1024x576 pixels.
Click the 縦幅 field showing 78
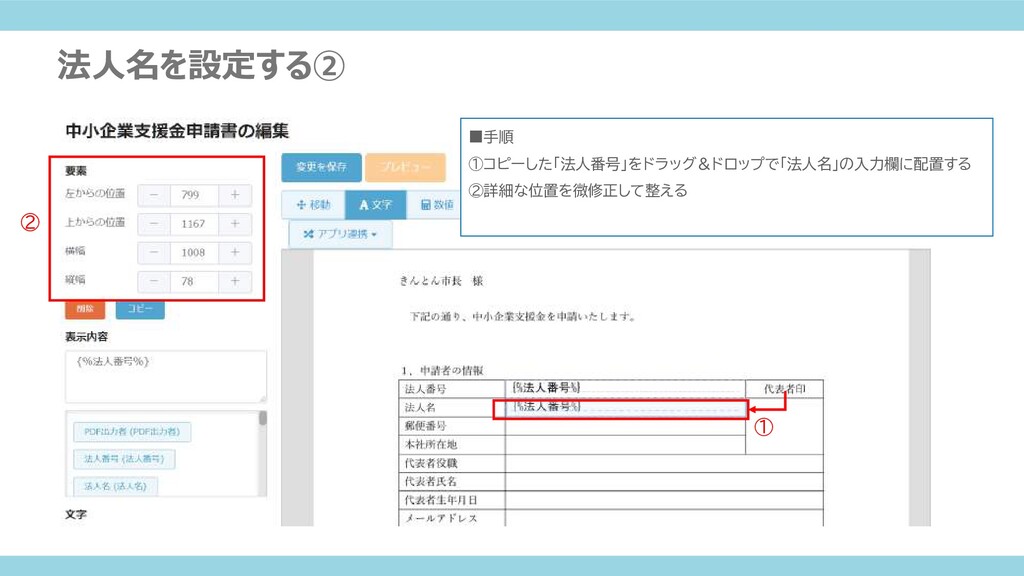195,281
